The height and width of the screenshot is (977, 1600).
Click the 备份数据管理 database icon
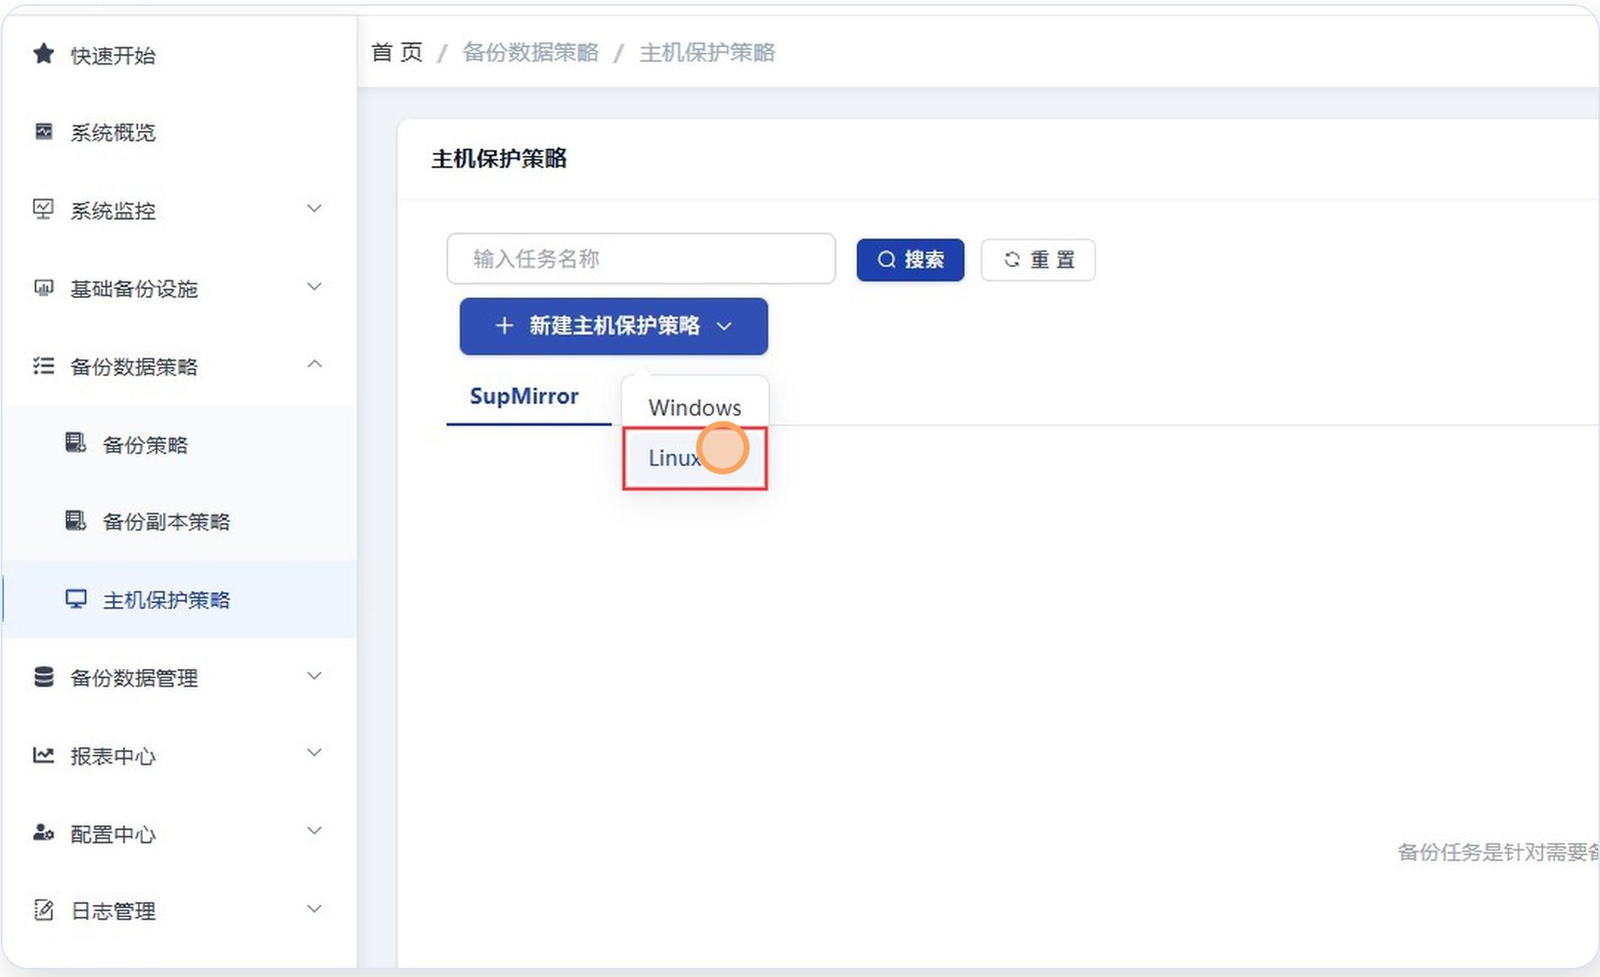pyautogui.click(x=43, y=677)
